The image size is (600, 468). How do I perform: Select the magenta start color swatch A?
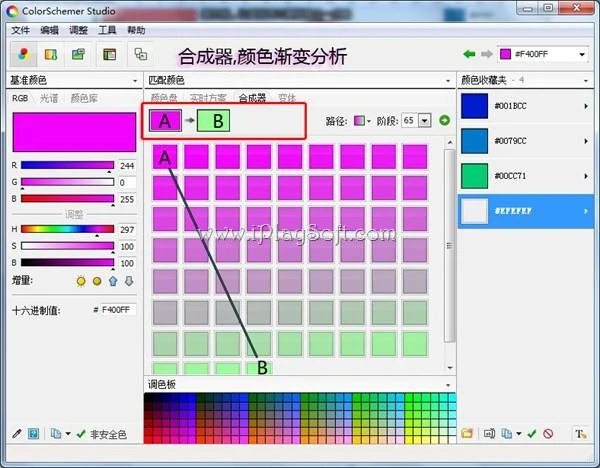point(165,121)
